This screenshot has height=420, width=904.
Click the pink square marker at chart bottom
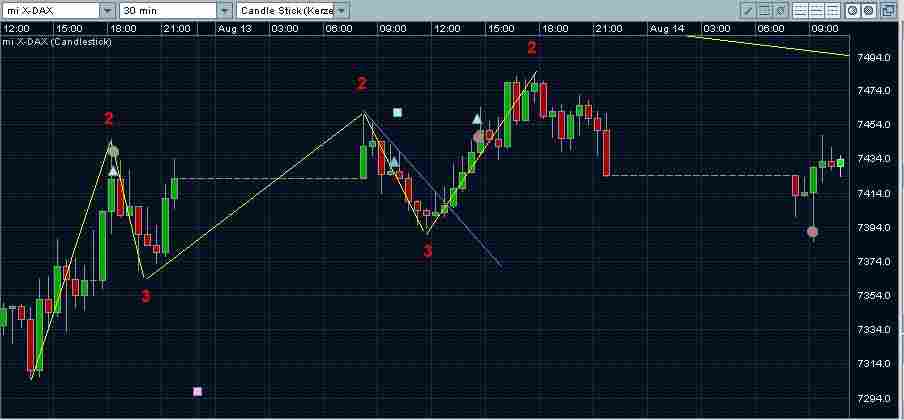198,392
